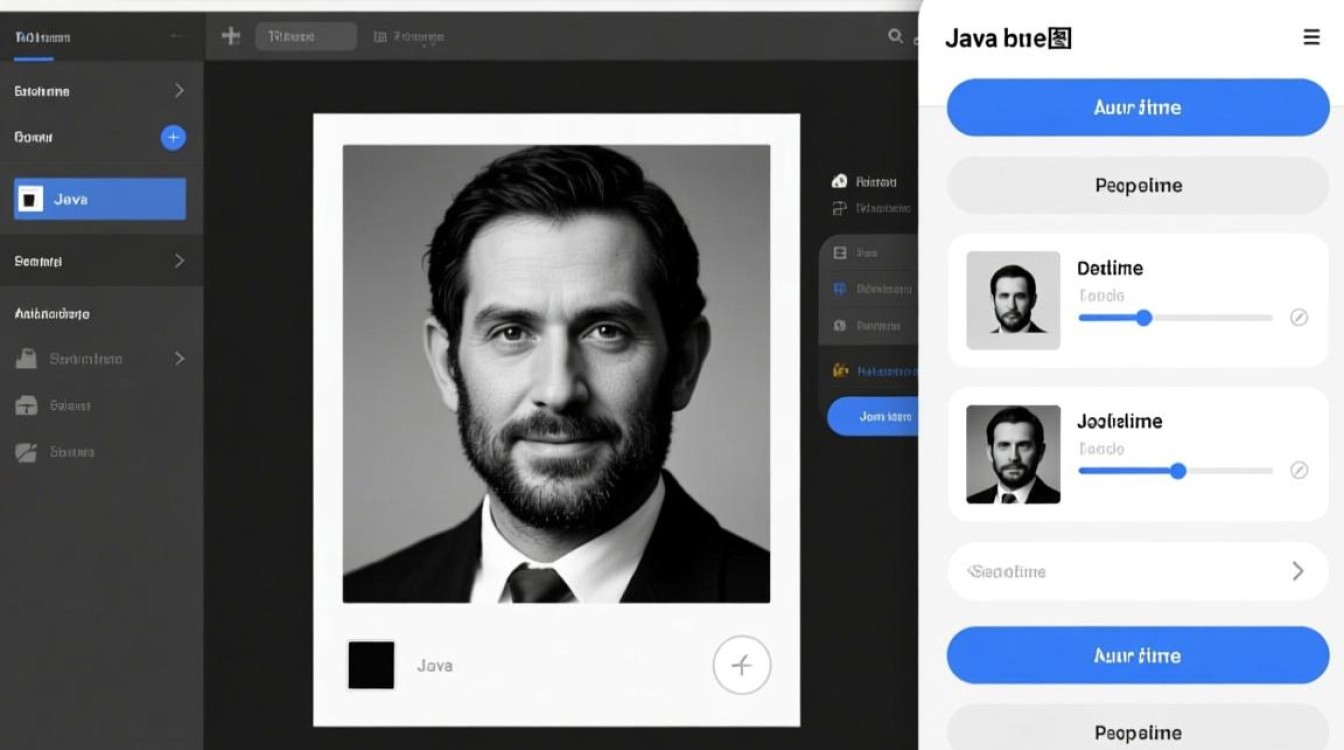The image size is (1344, 750).
Task: Switch to the tab right of the toolbar plus icon
Action: (306, 37)
